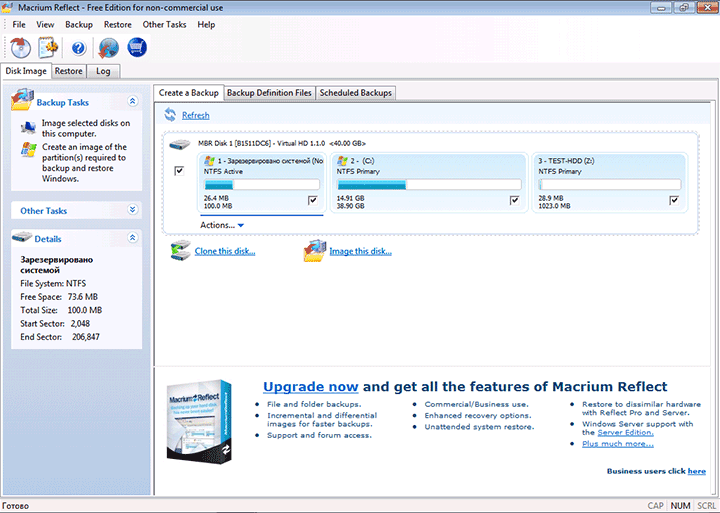720x513 pixels.
Task: Open the Server Edition link
Action: point(625,433)
